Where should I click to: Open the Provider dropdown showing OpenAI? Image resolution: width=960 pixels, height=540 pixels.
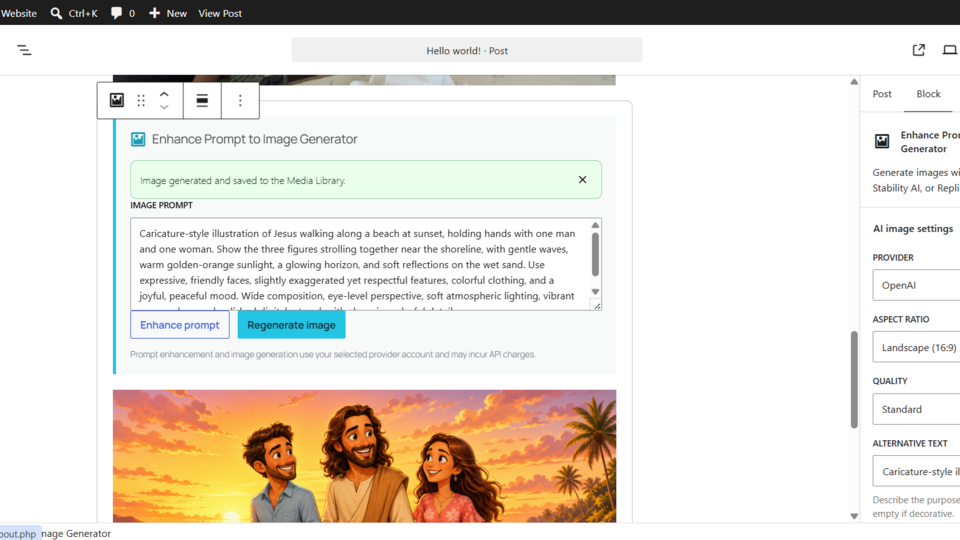point(916,285)
